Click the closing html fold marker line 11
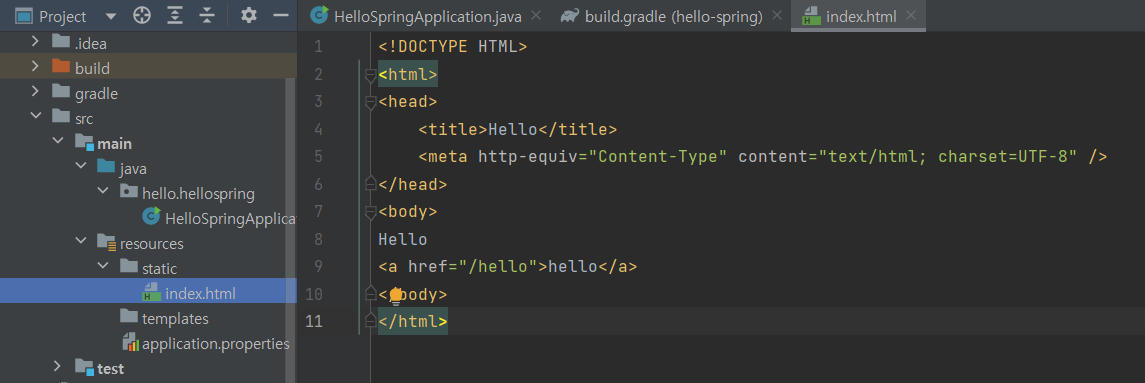This screenshot has height=383, width=1145. (x=370, y=321)
